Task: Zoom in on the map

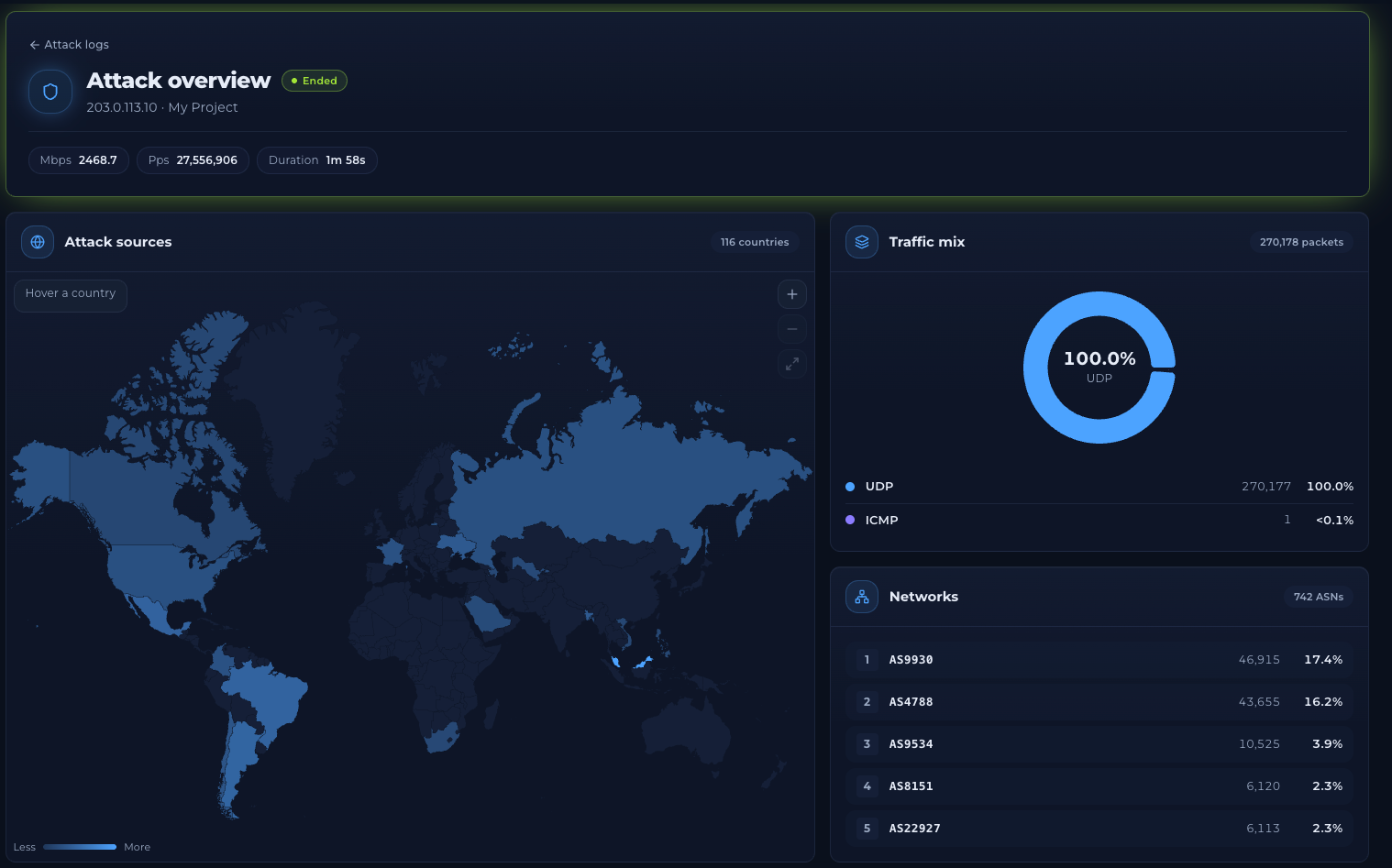Action: (792, 294)
